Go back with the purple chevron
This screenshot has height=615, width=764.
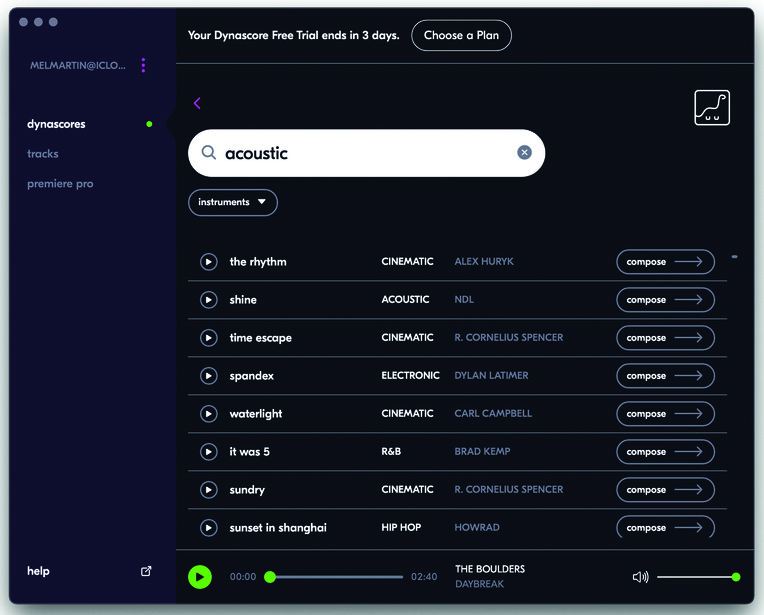197,103
